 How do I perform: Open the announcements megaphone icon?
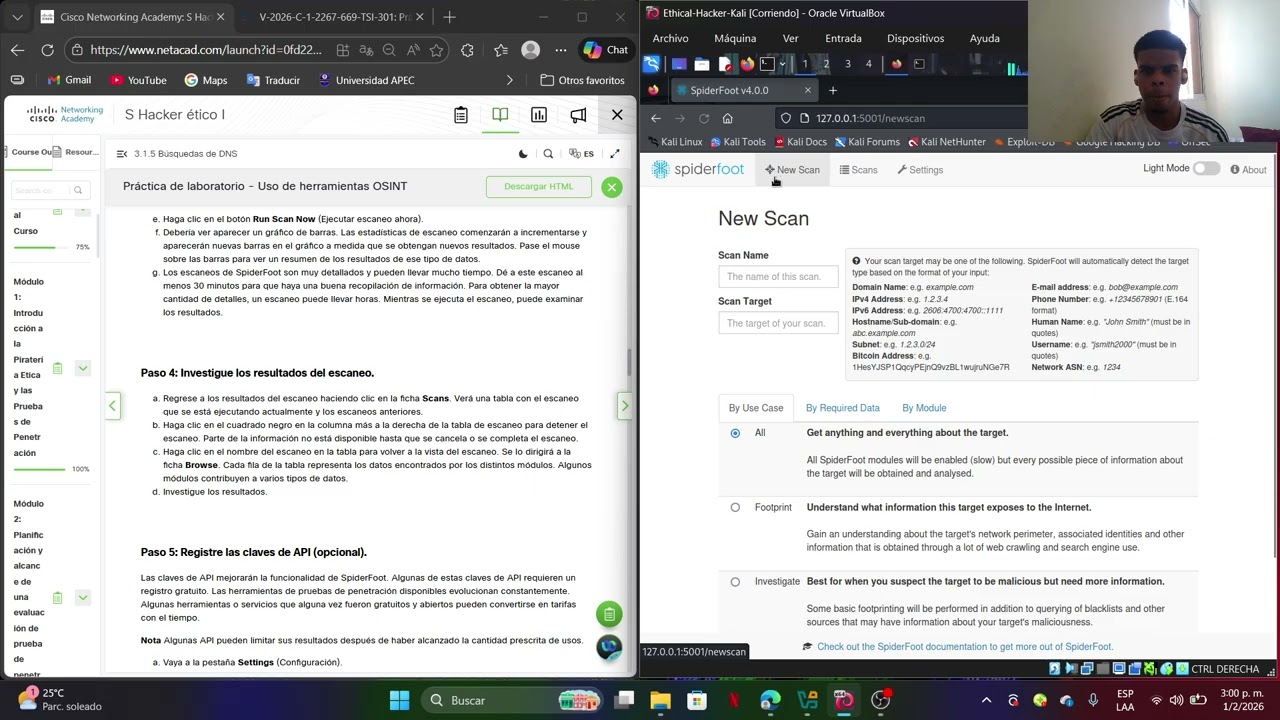578,115
